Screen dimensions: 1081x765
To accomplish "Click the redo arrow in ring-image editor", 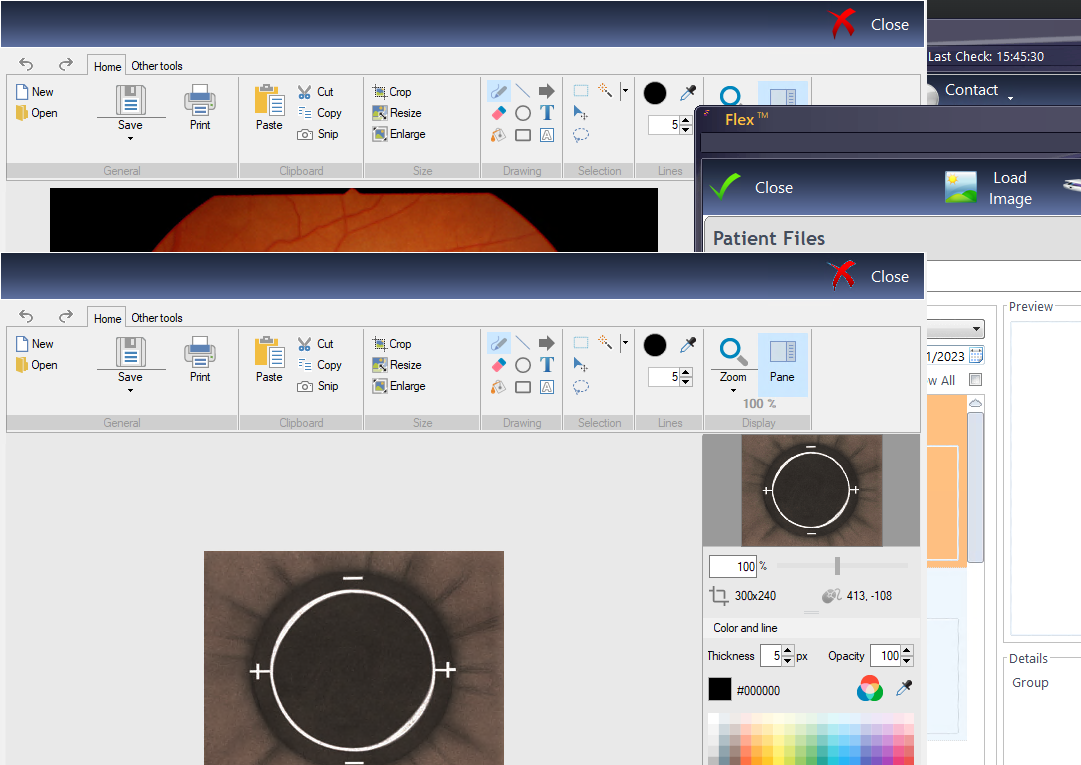I will click(65, 316).
